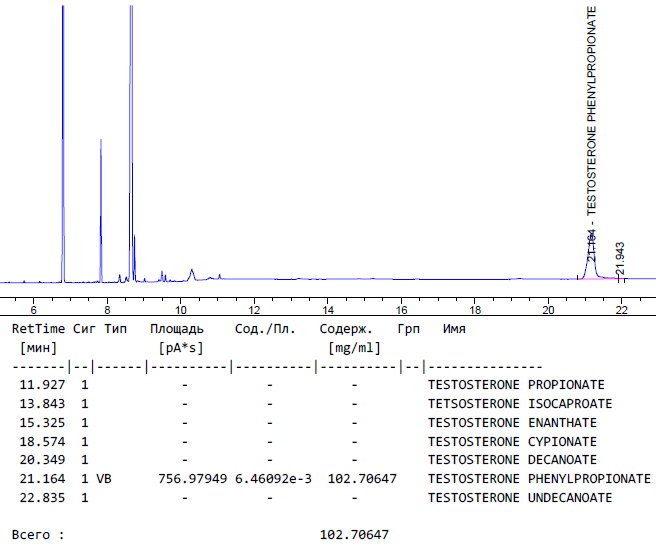Viewport: 656px width, 547px height.
Task: Click the RetTime column header
Action: pos(38,329)
